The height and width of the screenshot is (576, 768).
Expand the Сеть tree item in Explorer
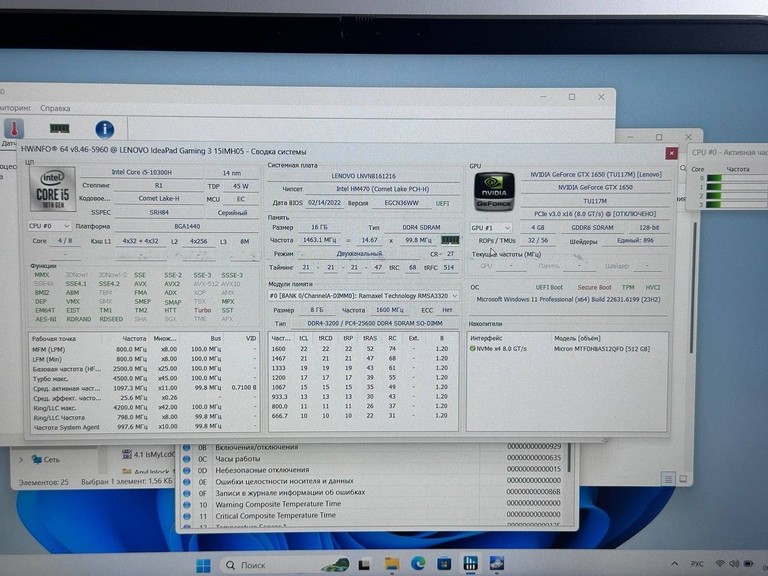pos(21,460)
